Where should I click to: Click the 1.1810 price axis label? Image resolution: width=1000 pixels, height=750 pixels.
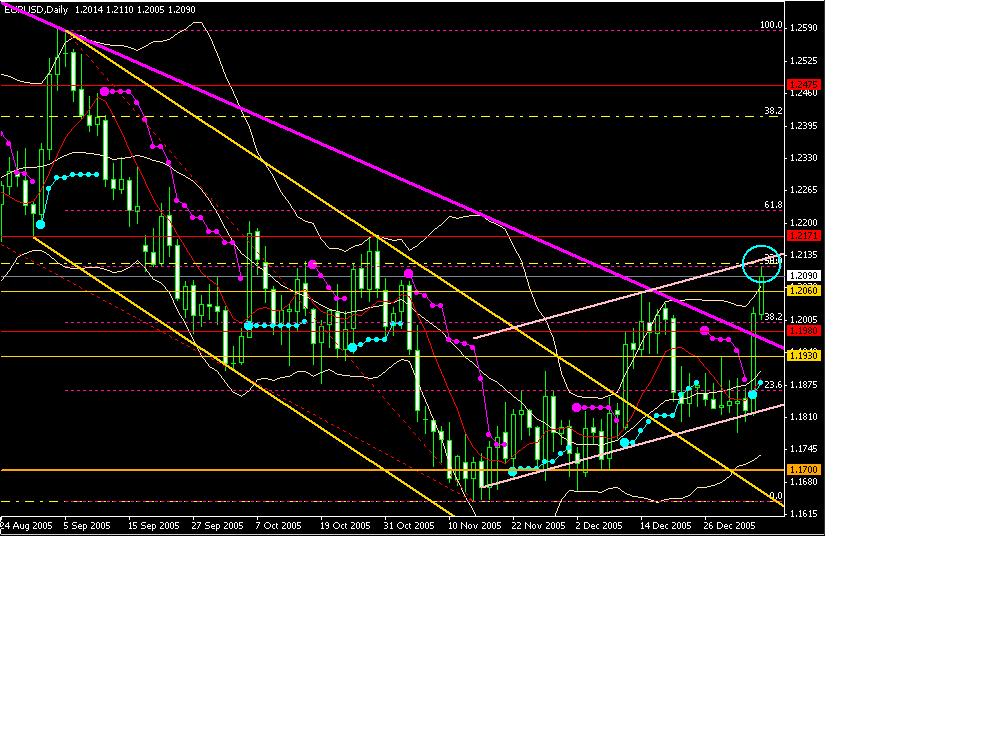(804, 416)
